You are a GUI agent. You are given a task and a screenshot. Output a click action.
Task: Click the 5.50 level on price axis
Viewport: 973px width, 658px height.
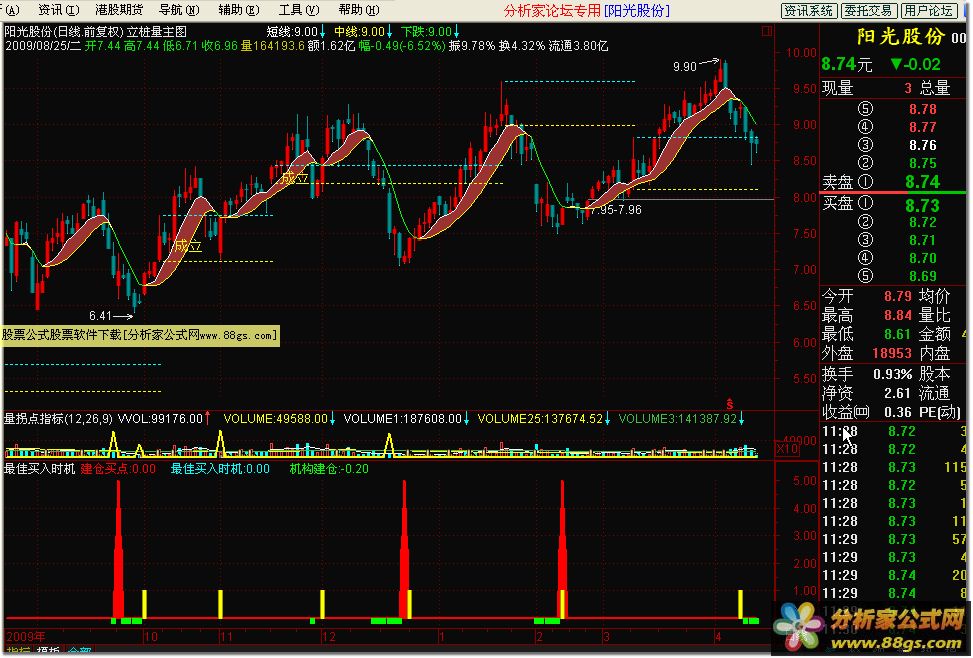(805, 379)
